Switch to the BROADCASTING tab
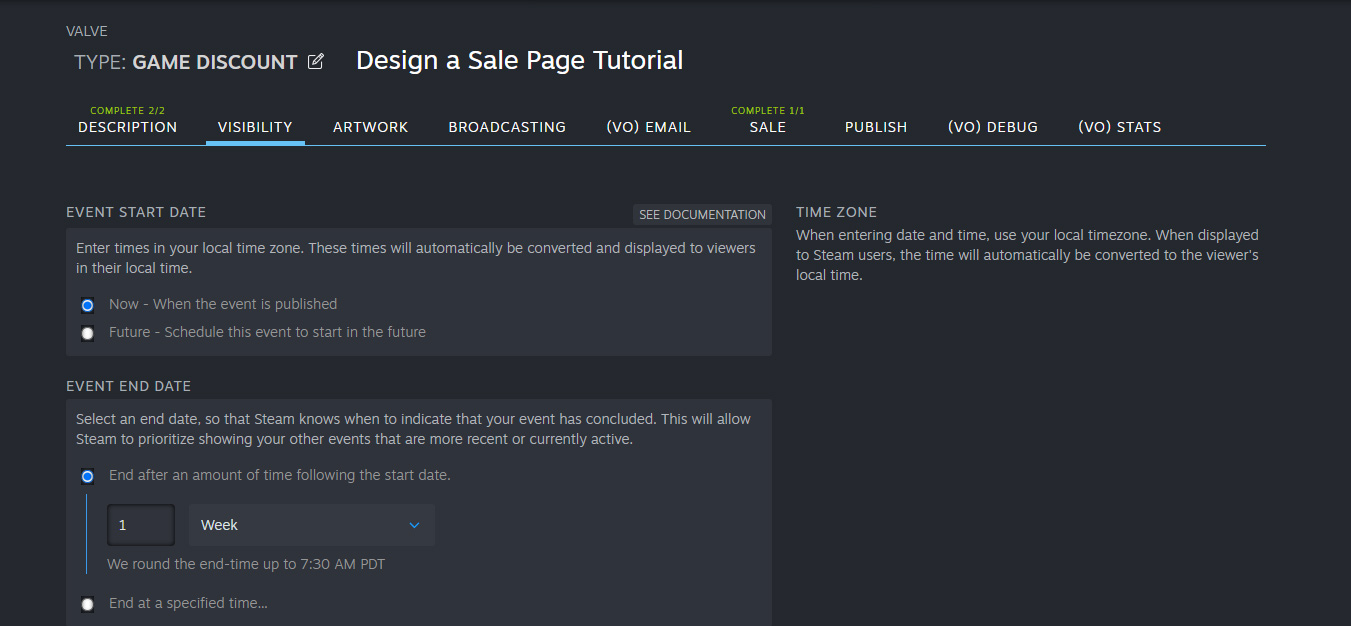 pyautogui.click(x=506, y=126)
